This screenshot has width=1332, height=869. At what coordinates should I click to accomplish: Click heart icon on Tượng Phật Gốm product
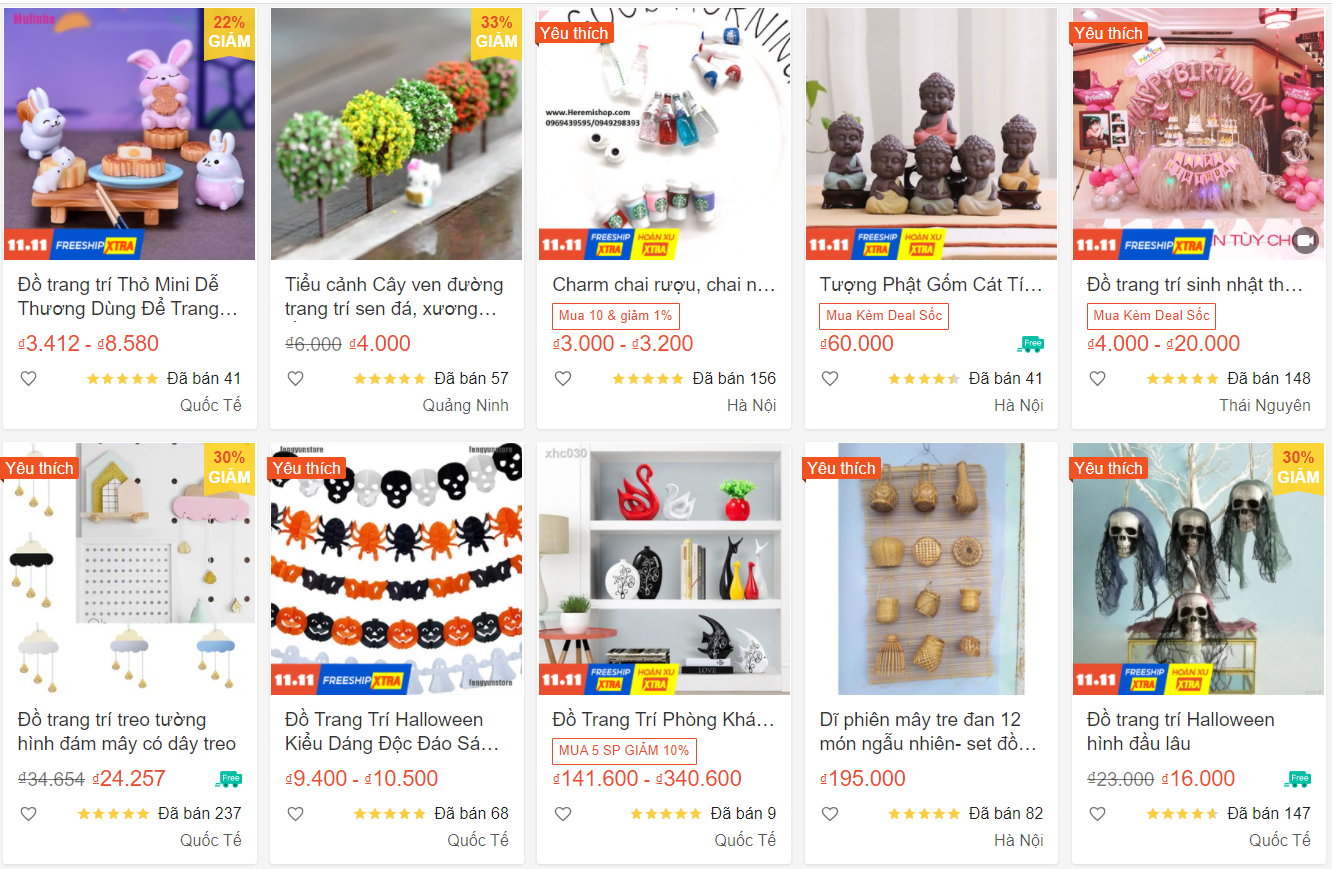pyautogui.click(x=830, y=379)
